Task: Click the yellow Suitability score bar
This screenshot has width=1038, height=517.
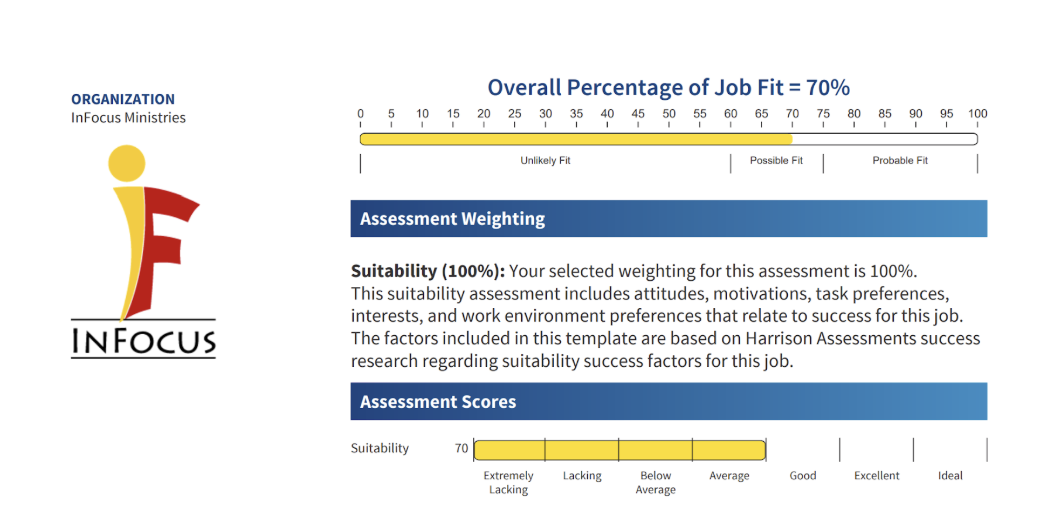Action: (x=619, y=449)
